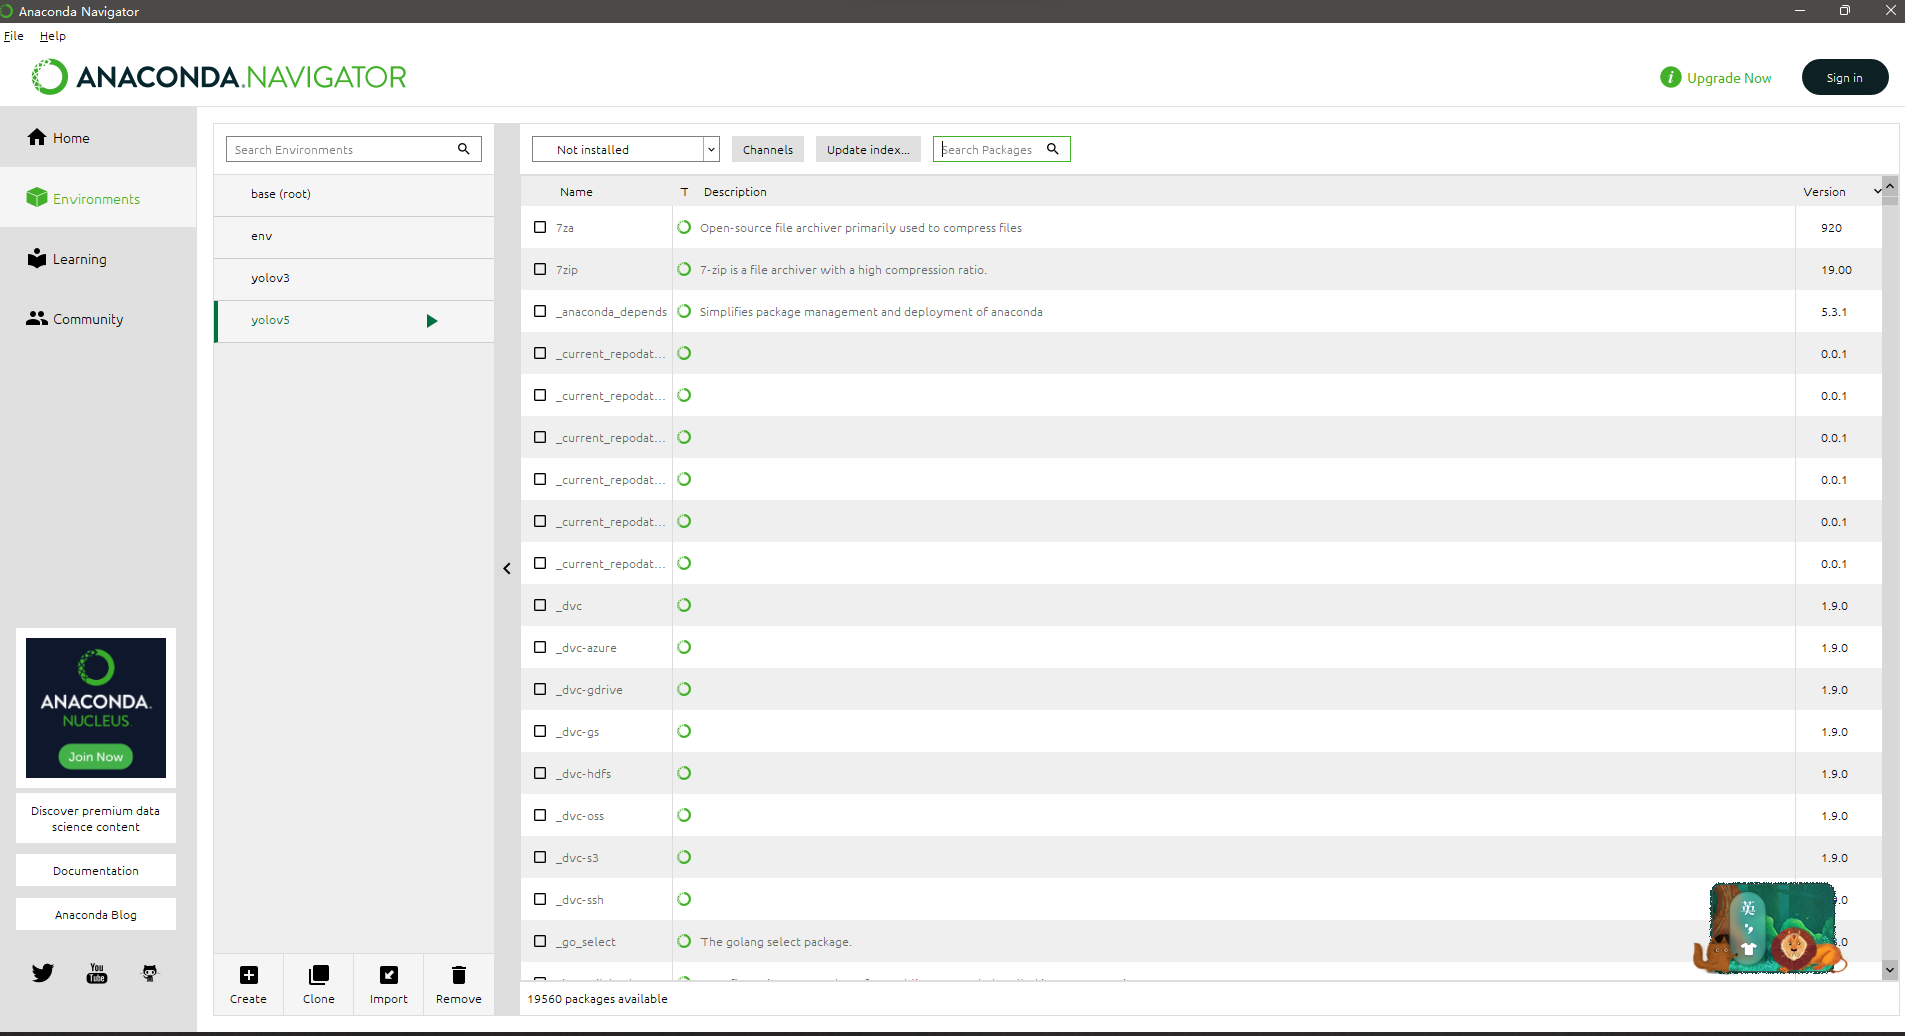Click the Update index button
Viewport: 1905px width, 1036px height.
[868, 149]
